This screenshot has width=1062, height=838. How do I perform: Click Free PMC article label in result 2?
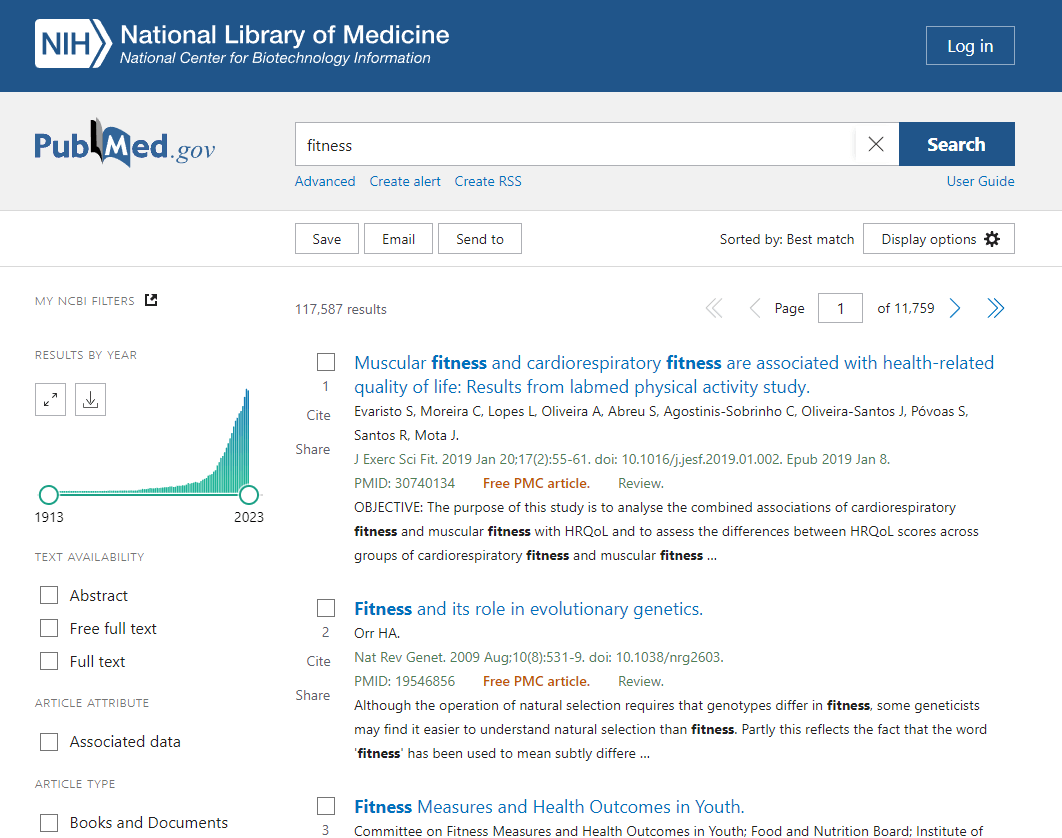[536, 682]
